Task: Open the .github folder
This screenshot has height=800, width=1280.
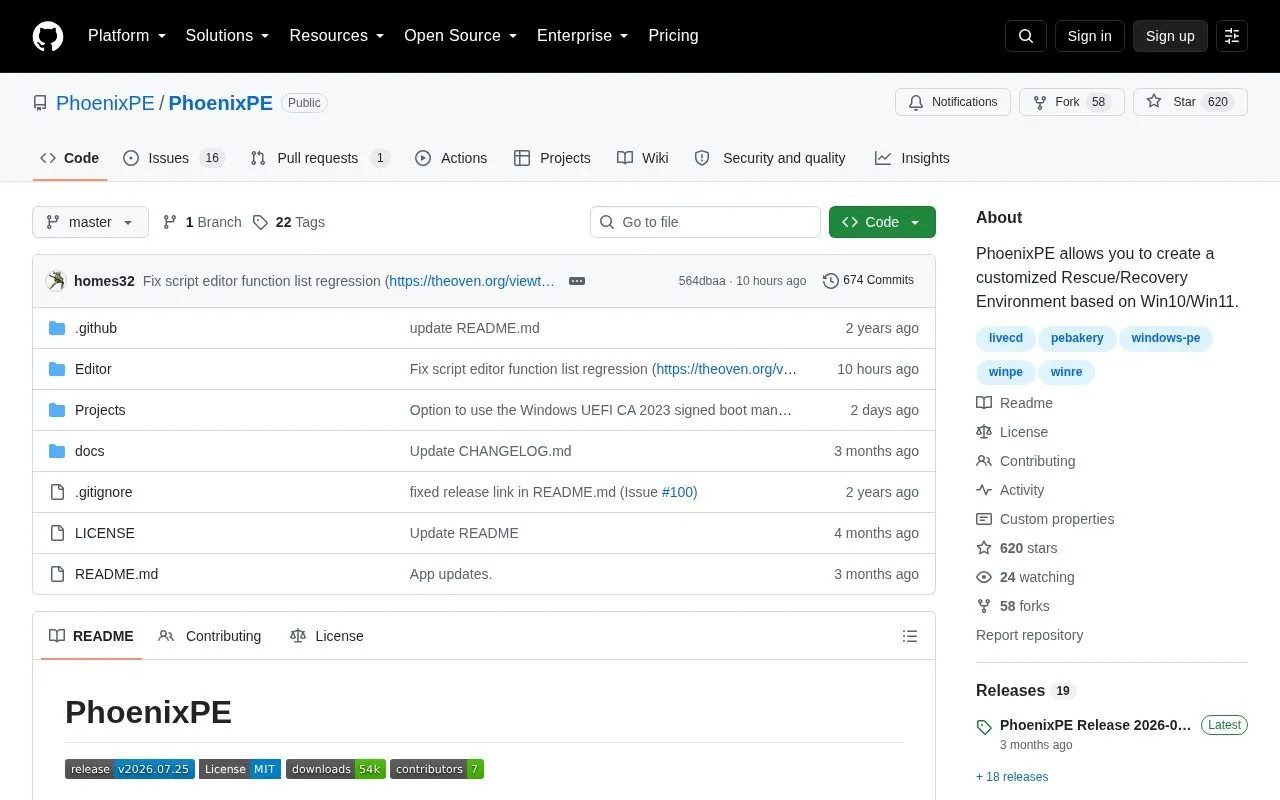Action: click(96, 328)
